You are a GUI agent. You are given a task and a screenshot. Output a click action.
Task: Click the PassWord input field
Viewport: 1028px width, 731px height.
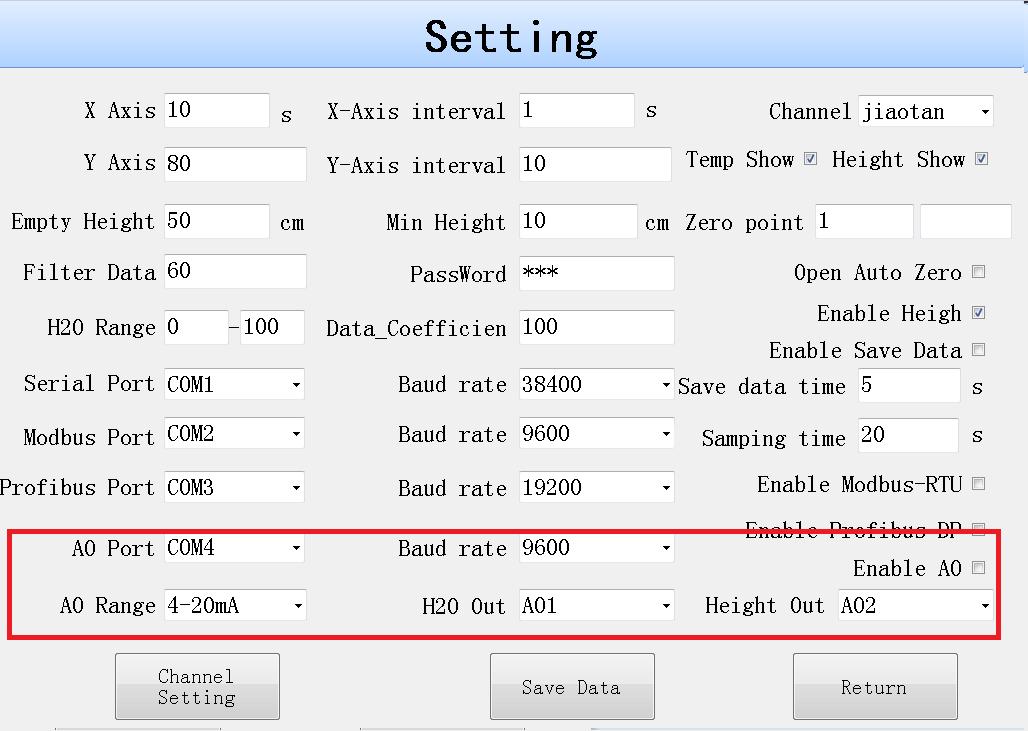point(596,273)
